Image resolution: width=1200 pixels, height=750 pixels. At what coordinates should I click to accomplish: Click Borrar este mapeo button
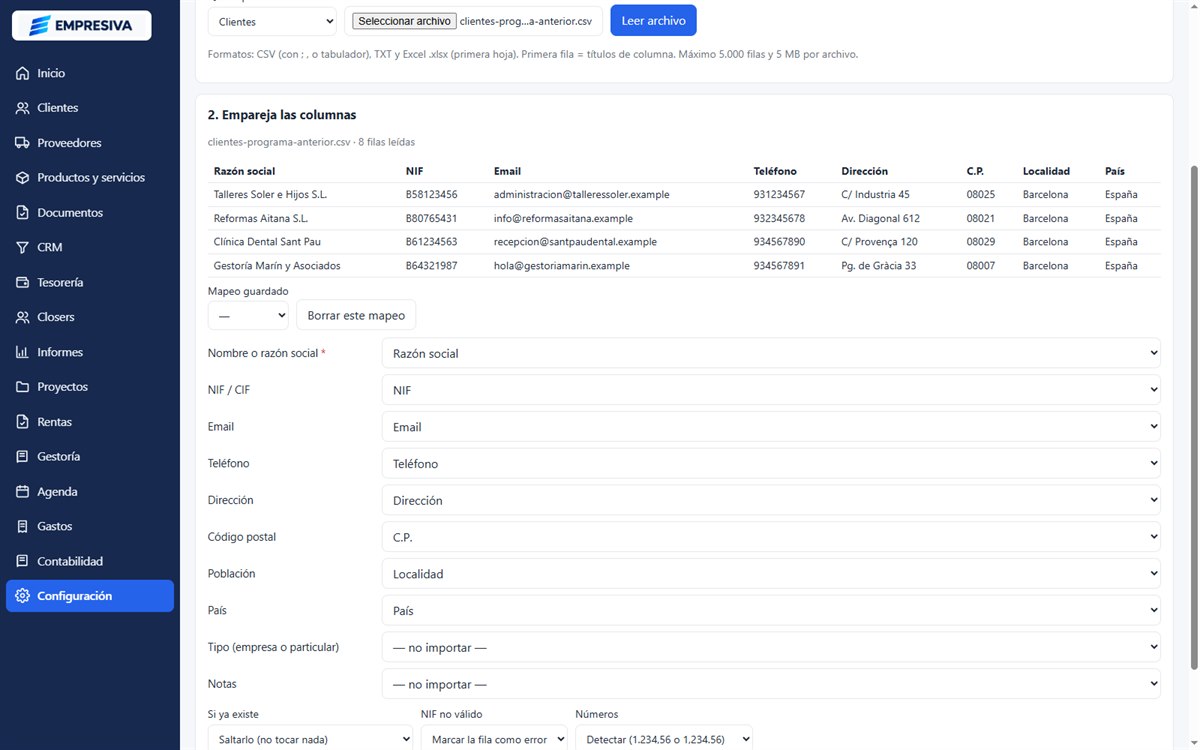point(356,315)
